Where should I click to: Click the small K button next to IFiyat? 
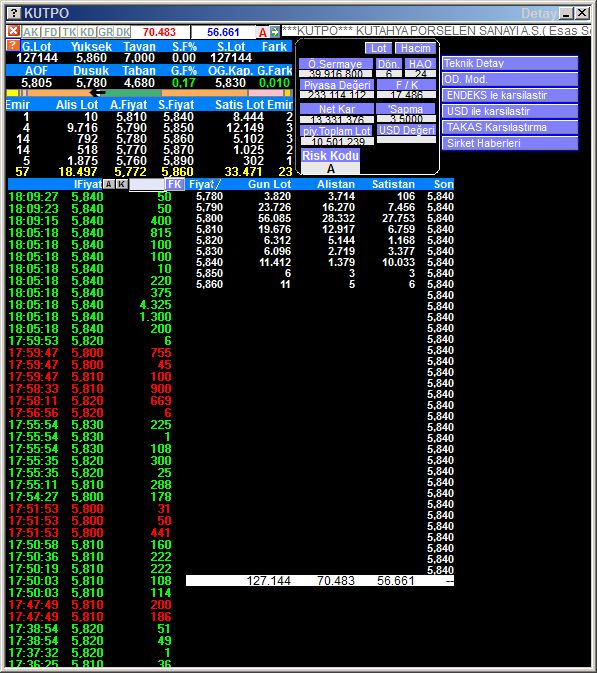(122, 184)
